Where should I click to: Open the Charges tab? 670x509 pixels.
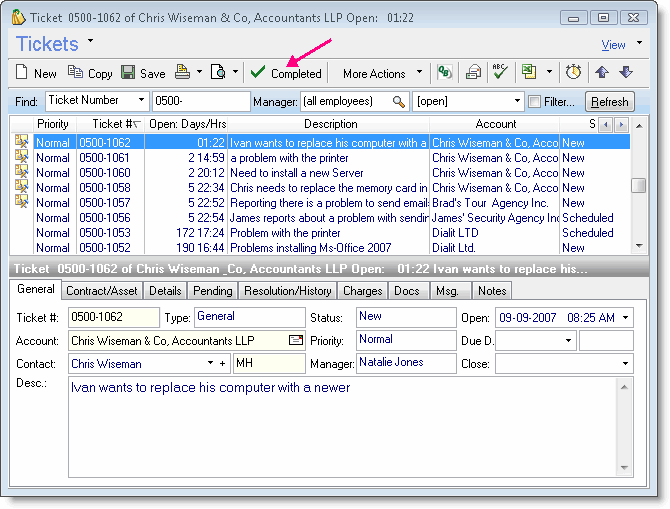point(362,291)
